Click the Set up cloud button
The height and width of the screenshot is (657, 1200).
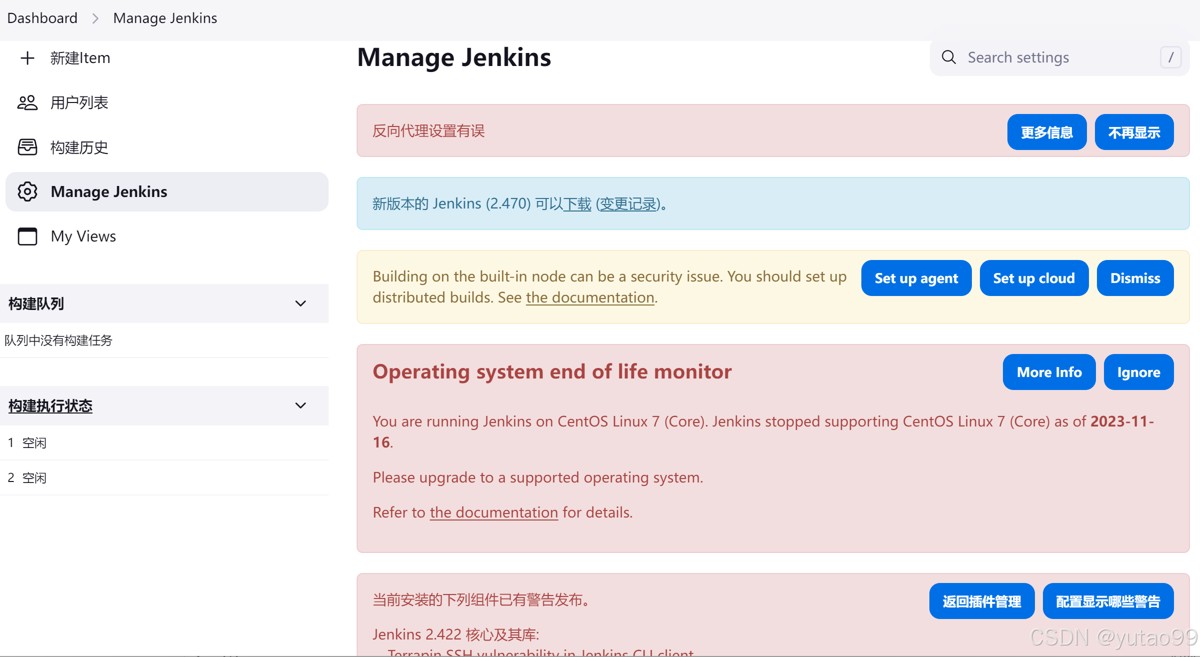coord(1034,278)
